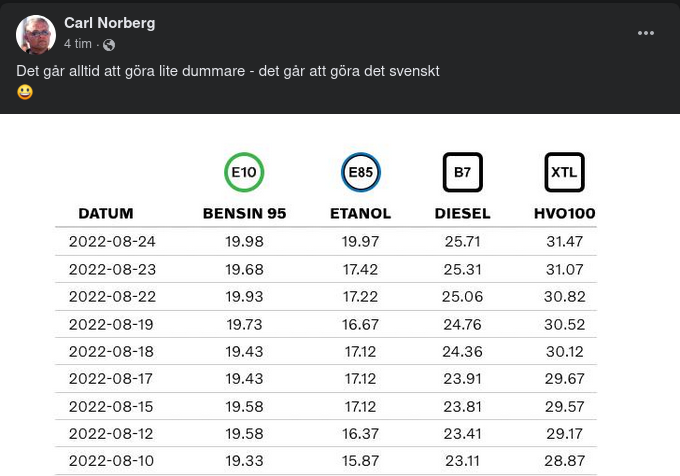Click the BENSIN 95 column header

click(x=244, y=213)
